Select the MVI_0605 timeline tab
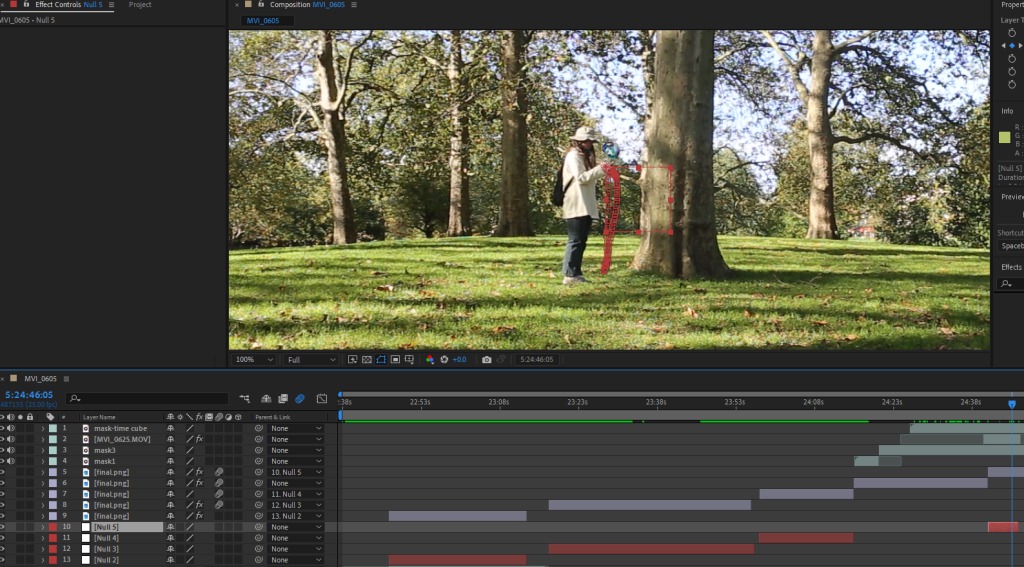Viewport: 1024px width, 567px height. [40, 379]
